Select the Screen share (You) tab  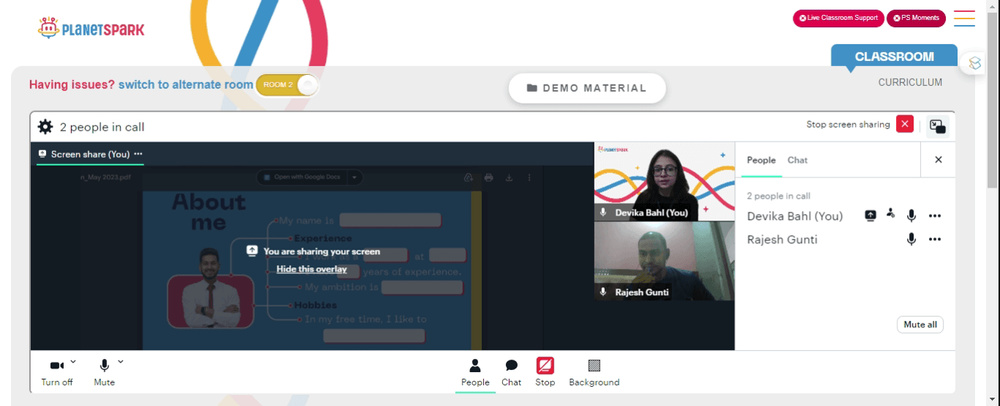(x=90, y=154)
